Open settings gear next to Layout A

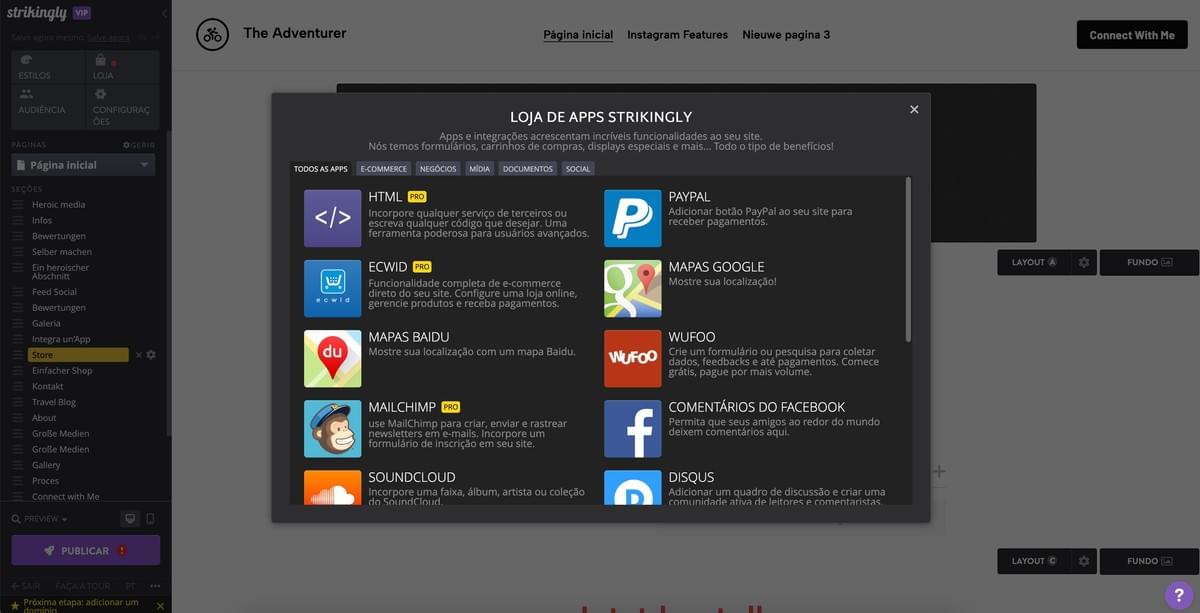[1083, 262]
